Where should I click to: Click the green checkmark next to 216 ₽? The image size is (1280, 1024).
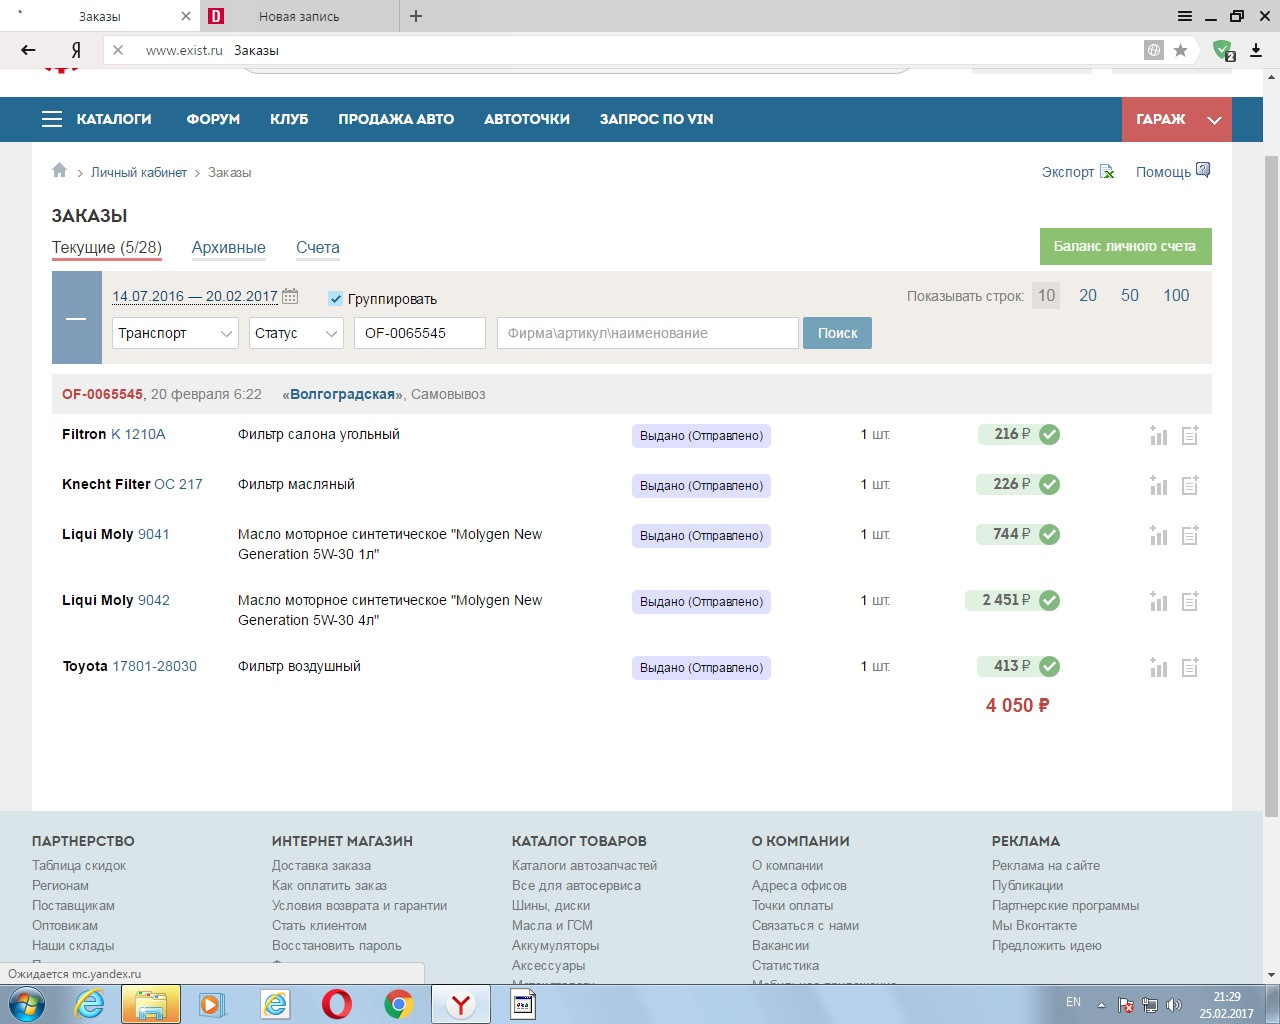pyautogui.click(x=1049, y=434)
